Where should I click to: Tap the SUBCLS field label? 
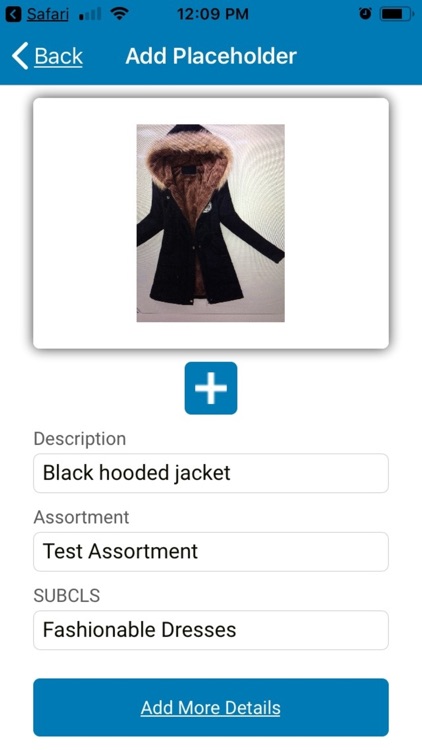point(67,596)
